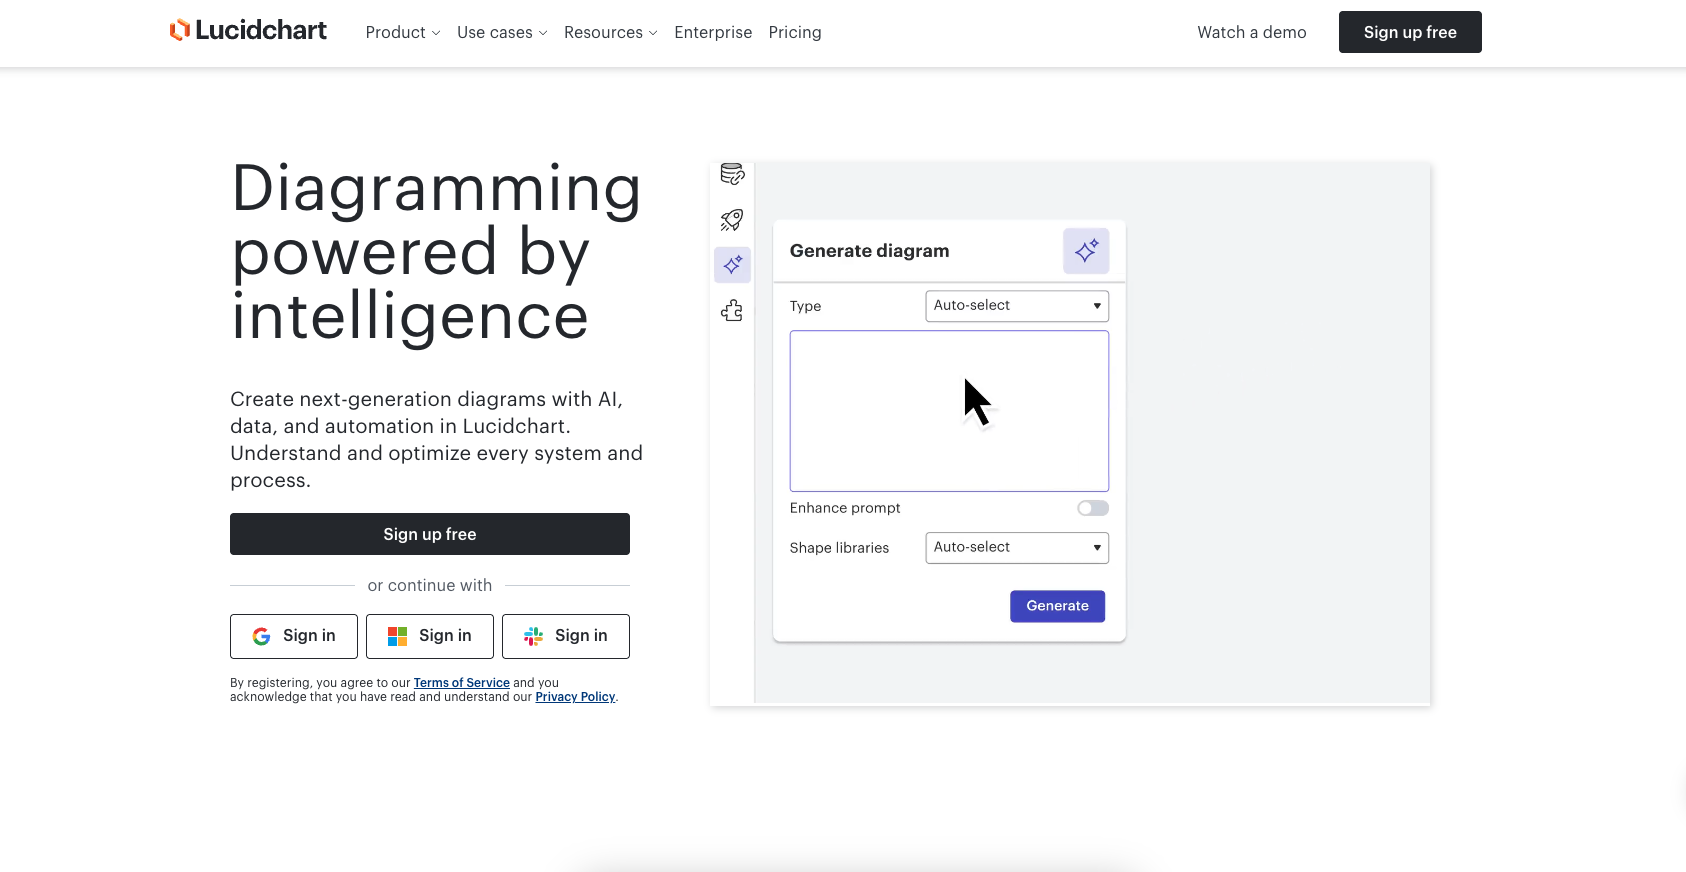Click Sign up free in header
The image size is (1686, 872).
[x=1410, y=32]
